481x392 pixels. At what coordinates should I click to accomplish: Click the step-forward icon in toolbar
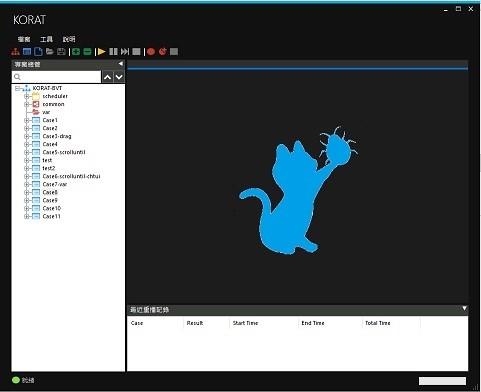pyautogui.click(x=125, y=52)
